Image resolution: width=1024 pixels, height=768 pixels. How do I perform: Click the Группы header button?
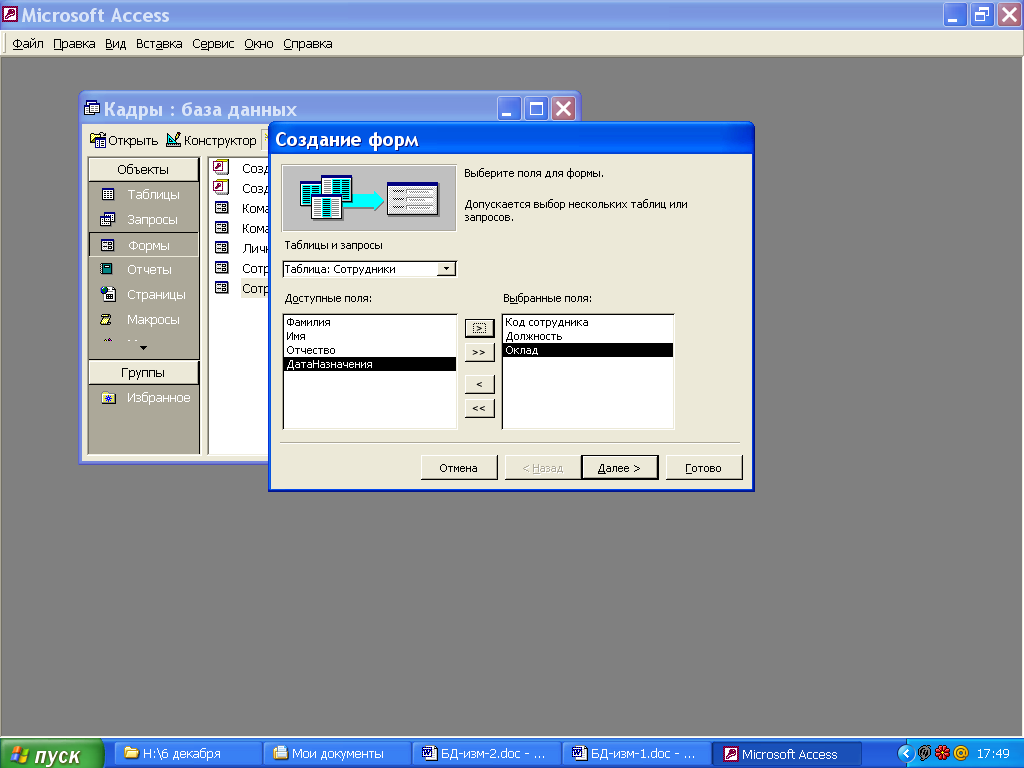pos(143,373)
